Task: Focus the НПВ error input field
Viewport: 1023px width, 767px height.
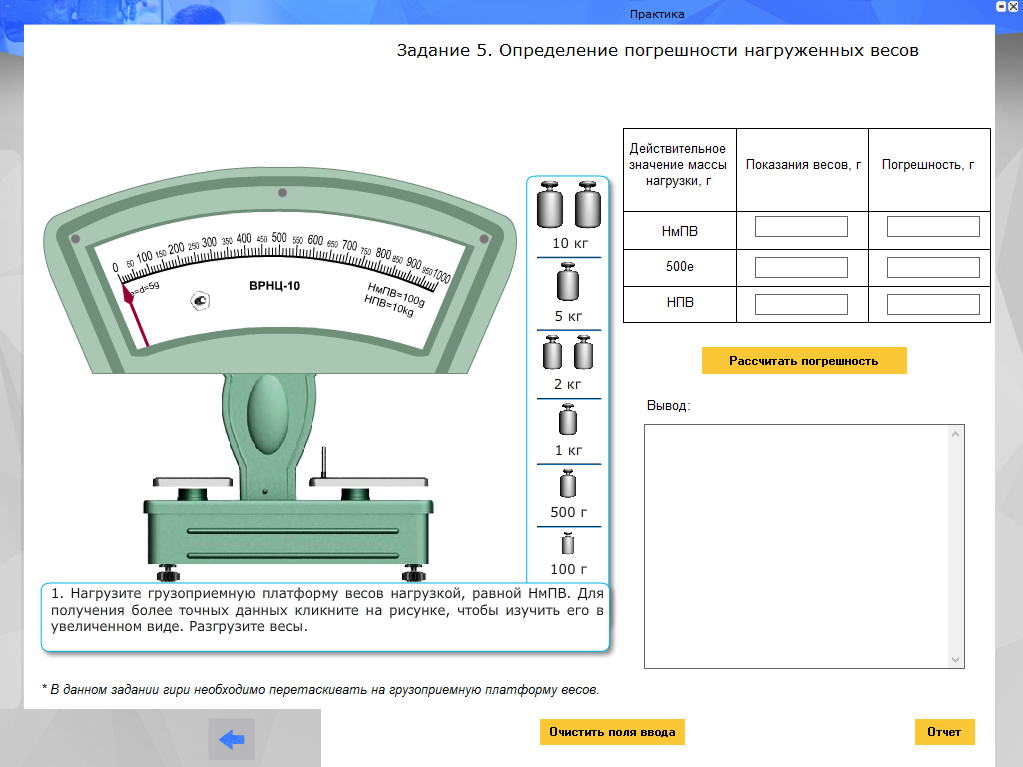Action: point(933,304)
